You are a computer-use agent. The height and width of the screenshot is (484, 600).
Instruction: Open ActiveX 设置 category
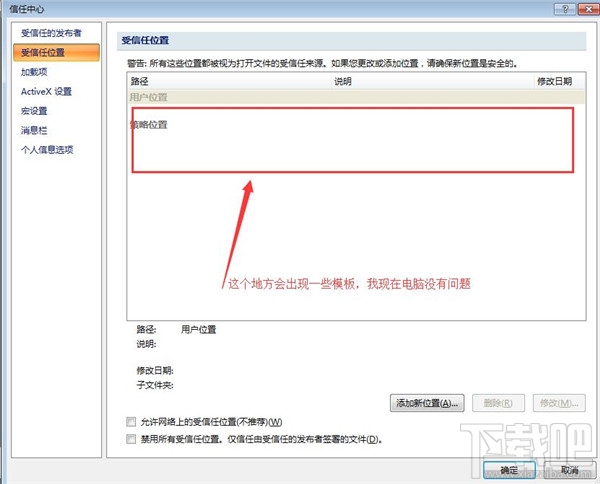pyautogui.click(x=46, y=91)
